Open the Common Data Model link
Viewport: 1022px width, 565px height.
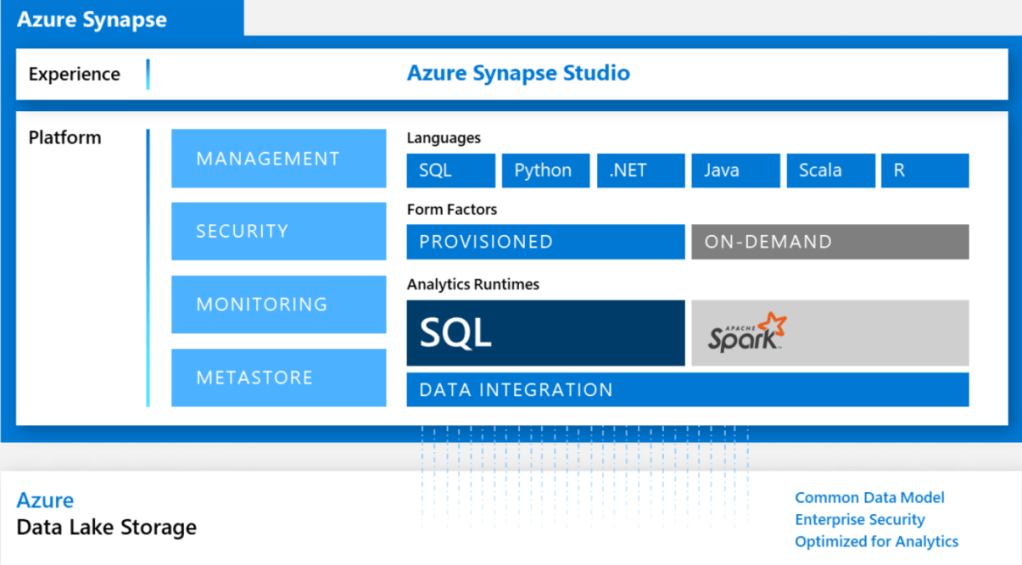tap(869, 498)
